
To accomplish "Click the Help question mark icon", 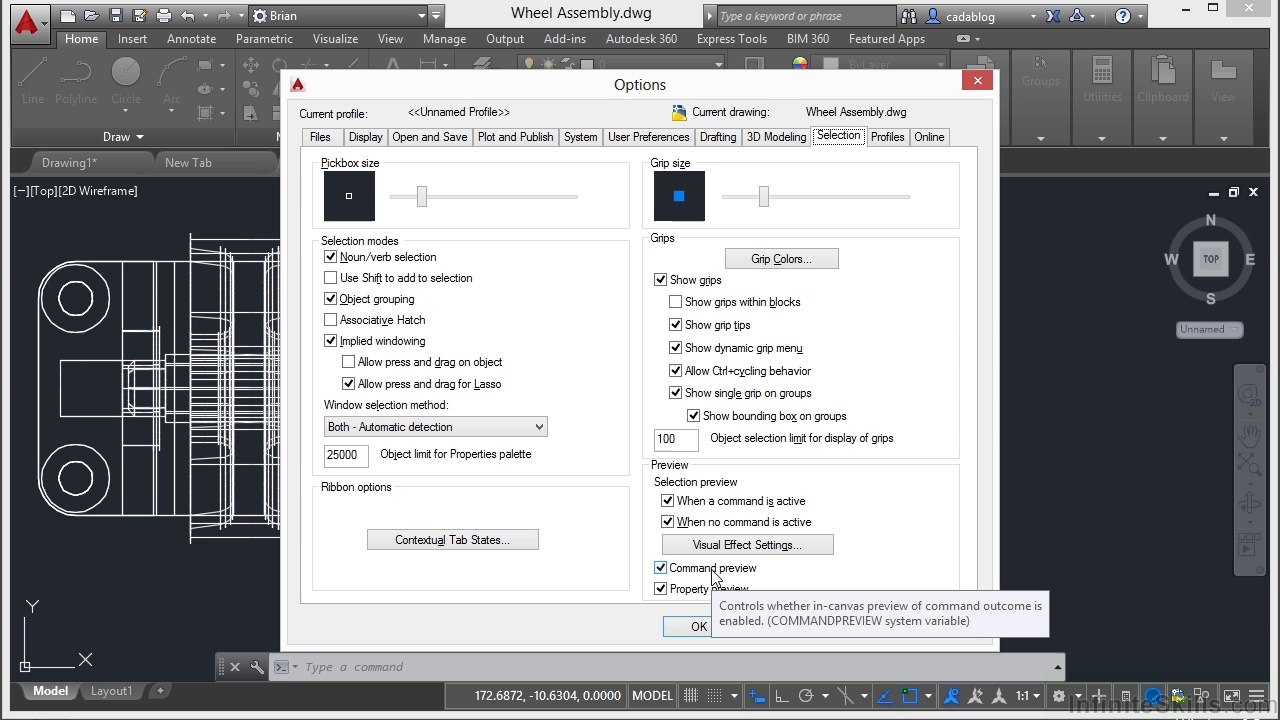I will 1123,16.
